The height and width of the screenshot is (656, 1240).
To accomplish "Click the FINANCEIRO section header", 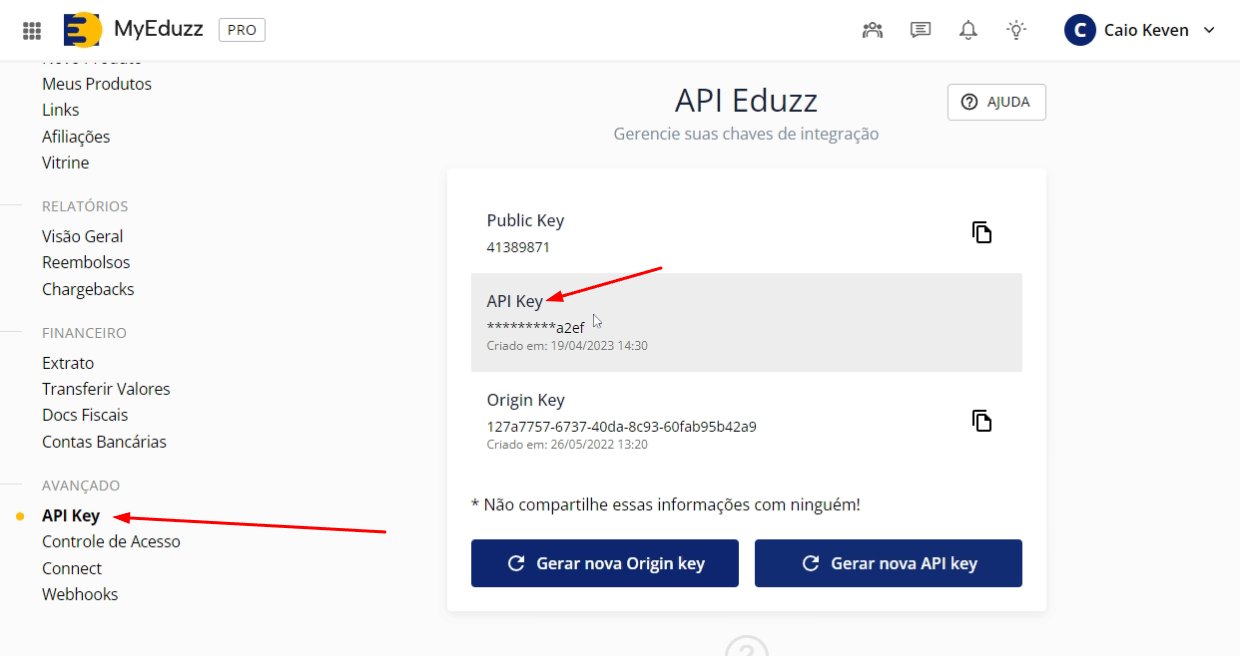I will (x=84, y=333).
